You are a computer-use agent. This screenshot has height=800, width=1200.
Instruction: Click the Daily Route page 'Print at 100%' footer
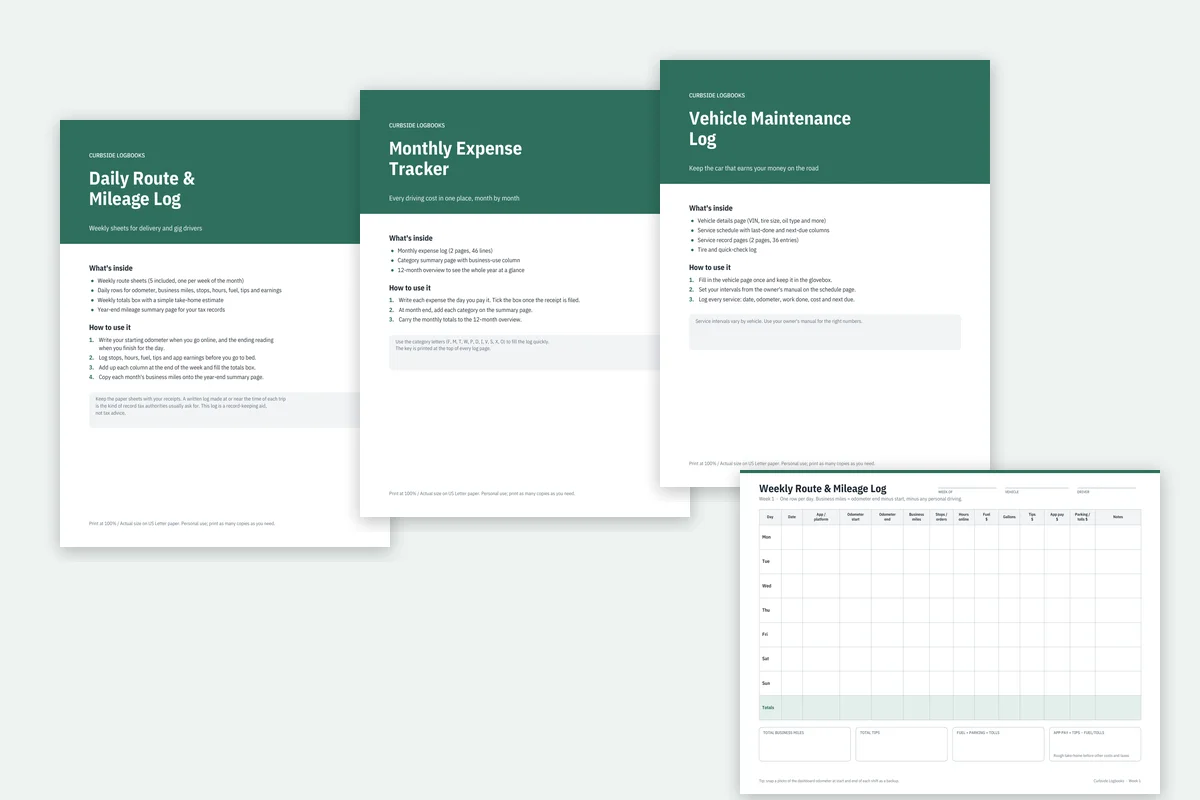point(182,523)
